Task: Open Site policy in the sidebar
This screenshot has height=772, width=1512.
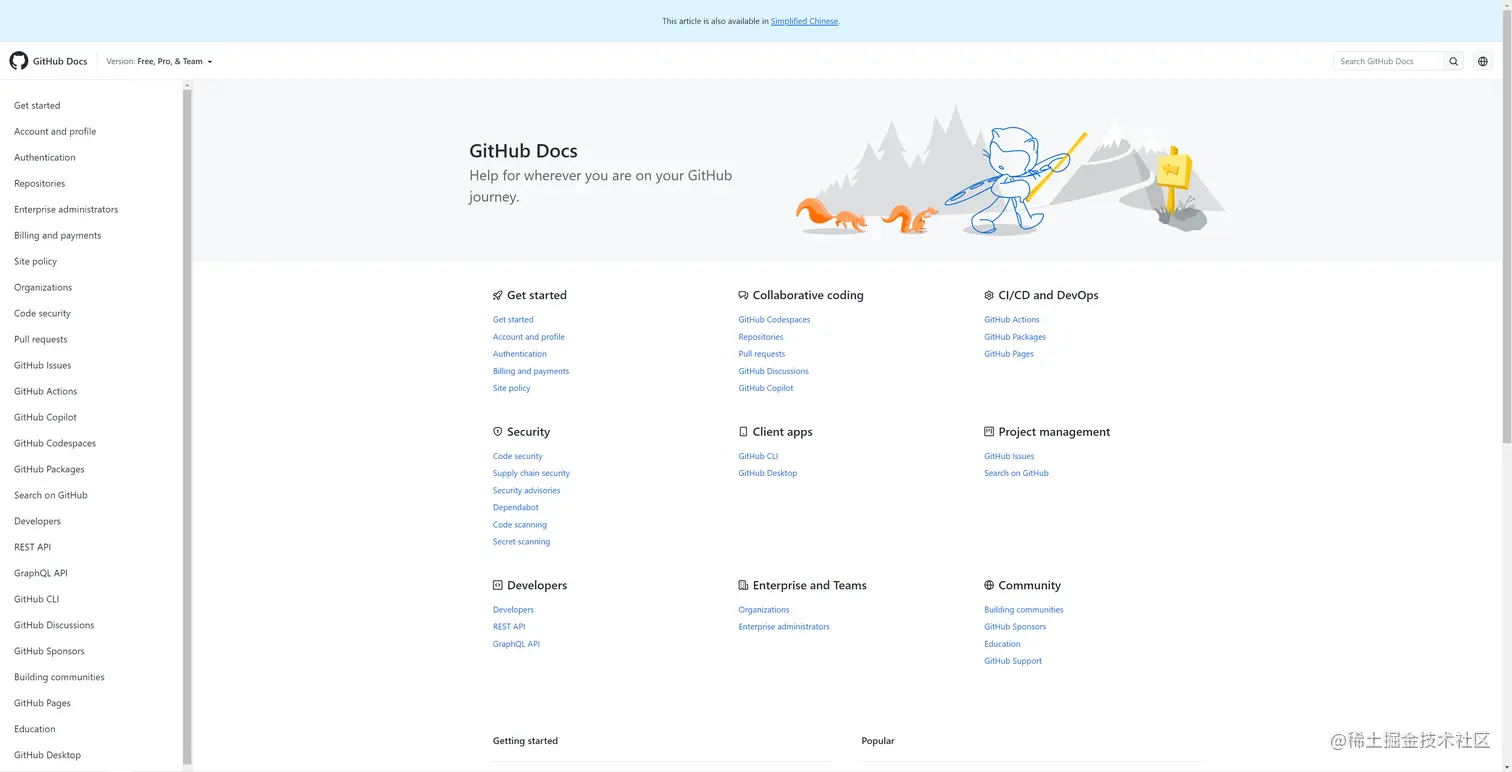Action: 36,261
